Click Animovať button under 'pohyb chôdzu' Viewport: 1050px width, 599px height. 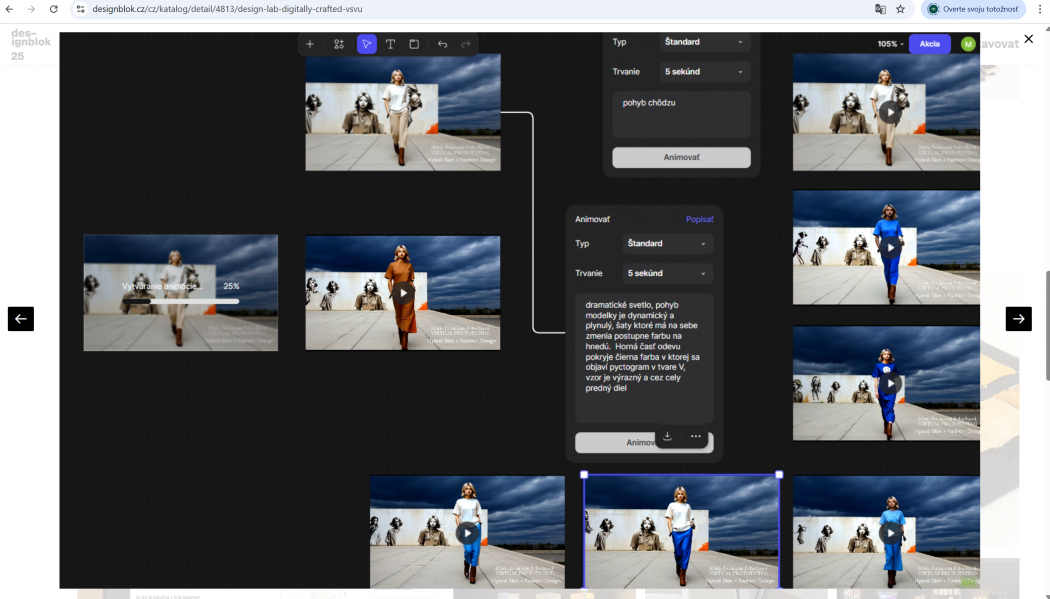[681, 158]
